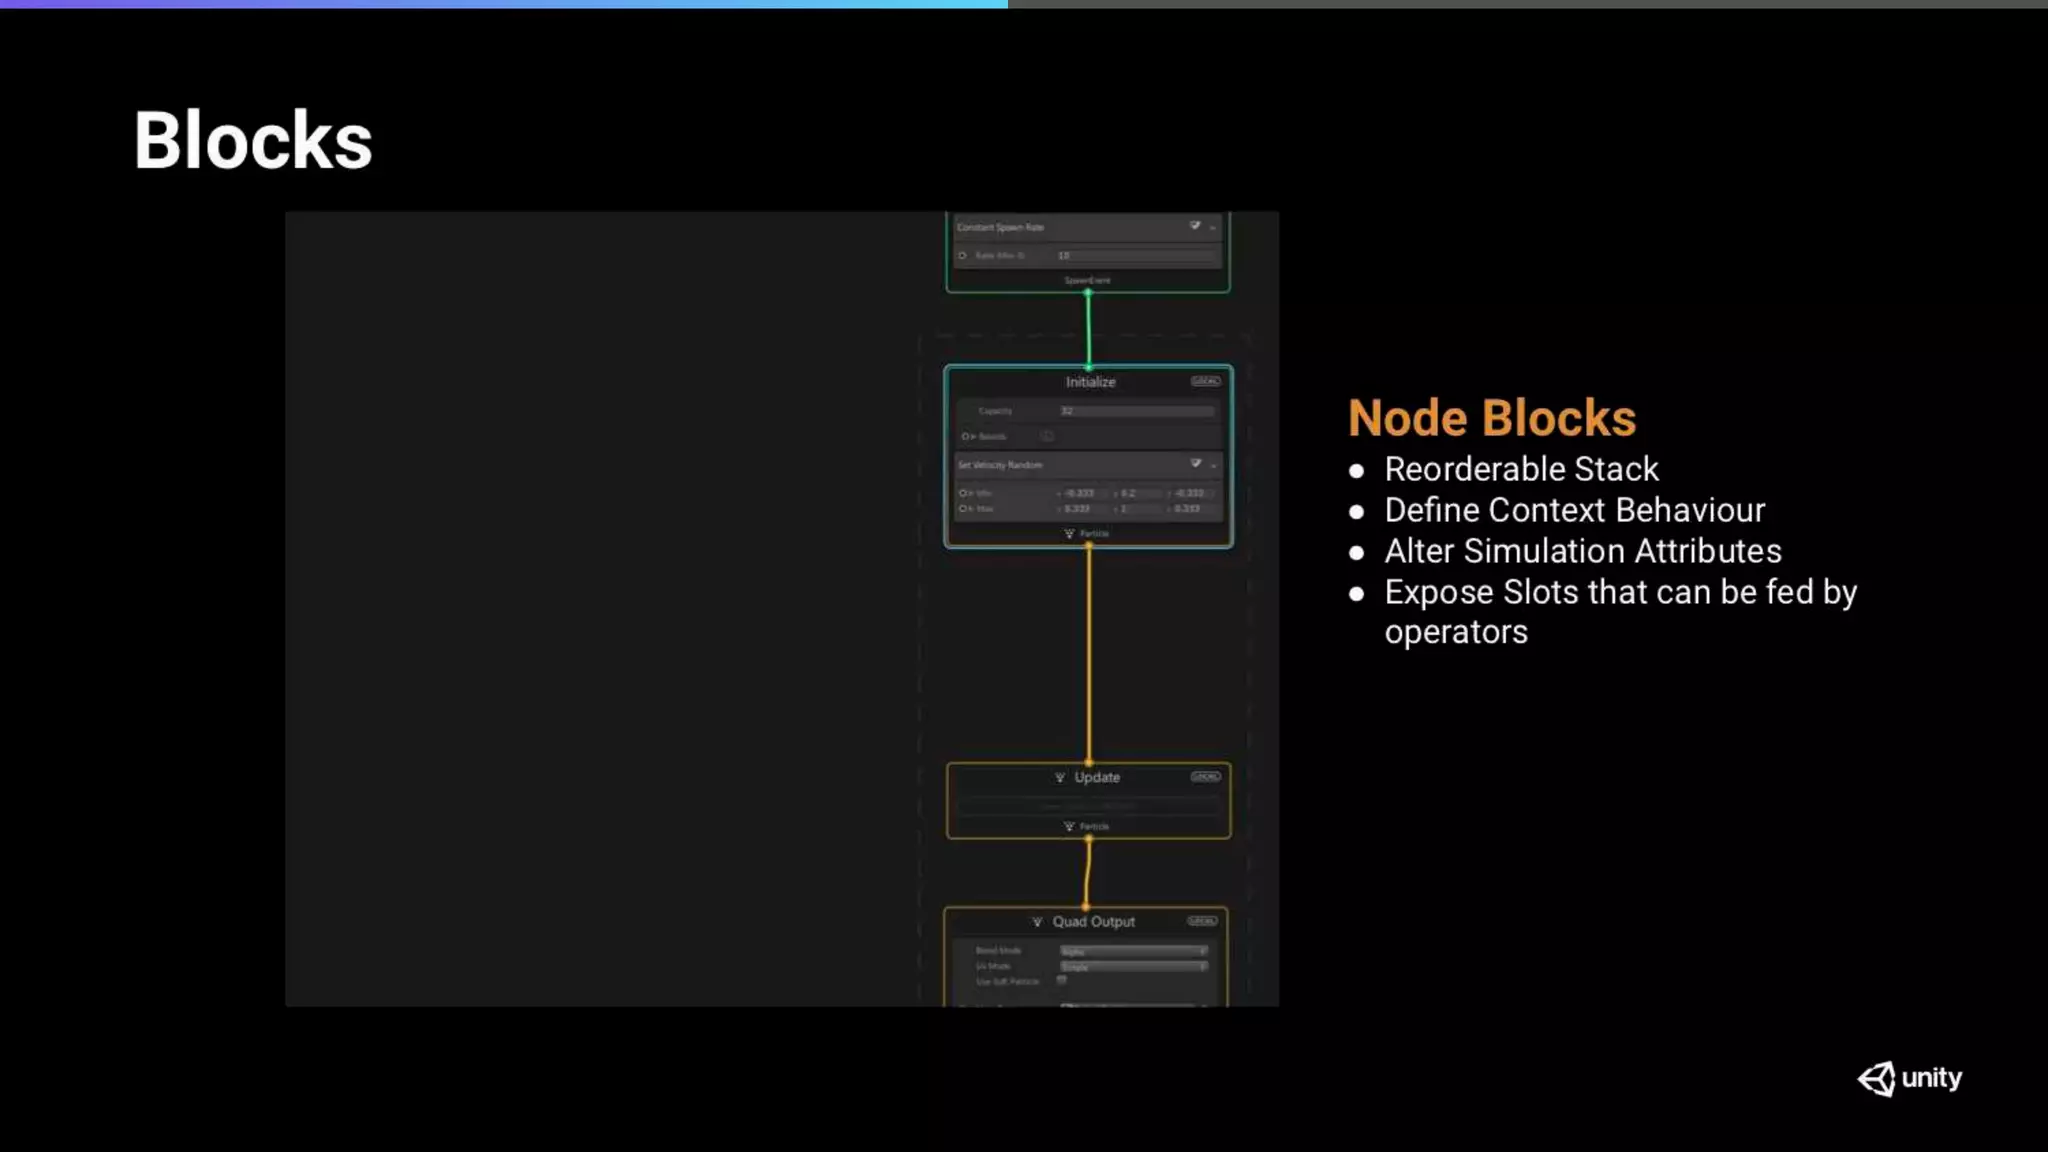Screen dimensions: 2048x1152
Task: Toggle the LOCAL space badge on Quad Output
Action: pos(1202,921)
